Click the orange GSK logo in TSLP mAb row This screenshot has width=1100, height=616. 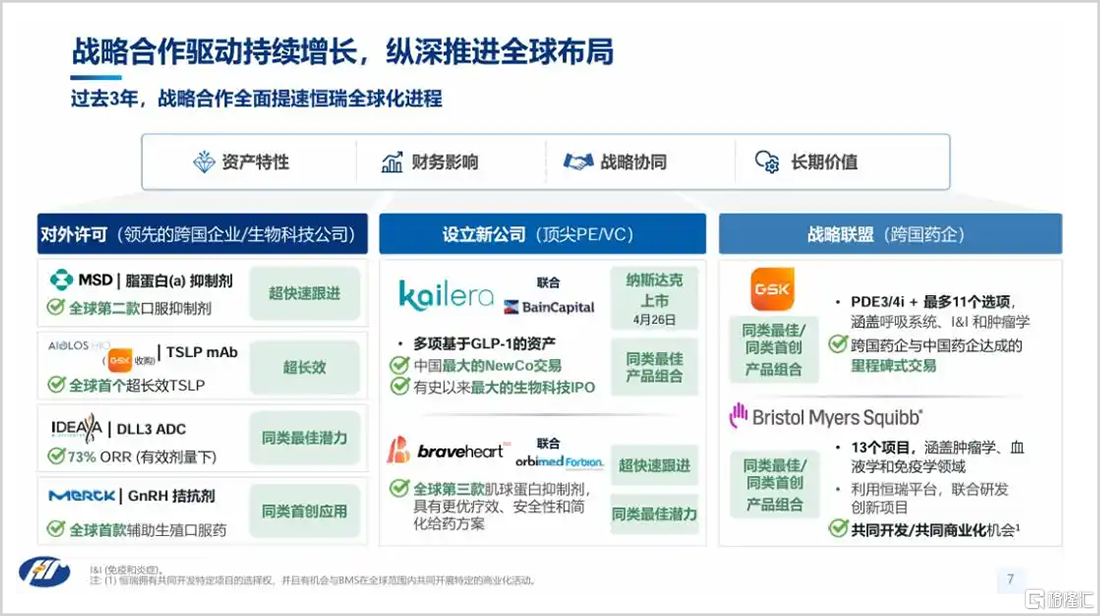(x=120, y=360)
